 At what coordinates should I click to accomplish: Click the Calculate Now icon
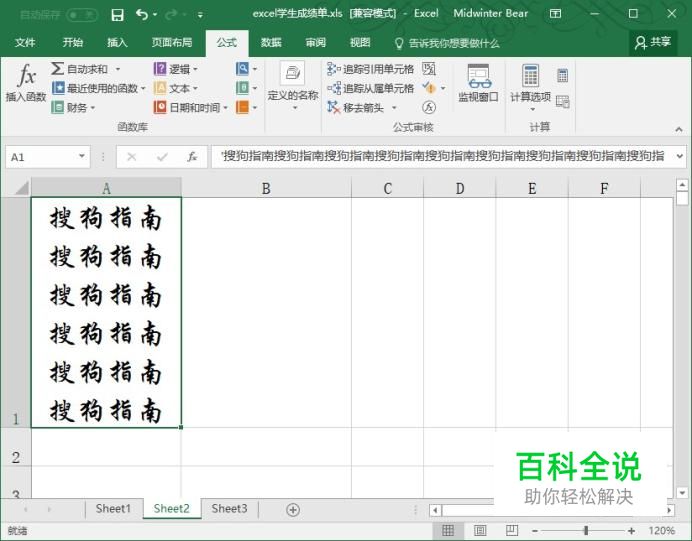(562, 76)
